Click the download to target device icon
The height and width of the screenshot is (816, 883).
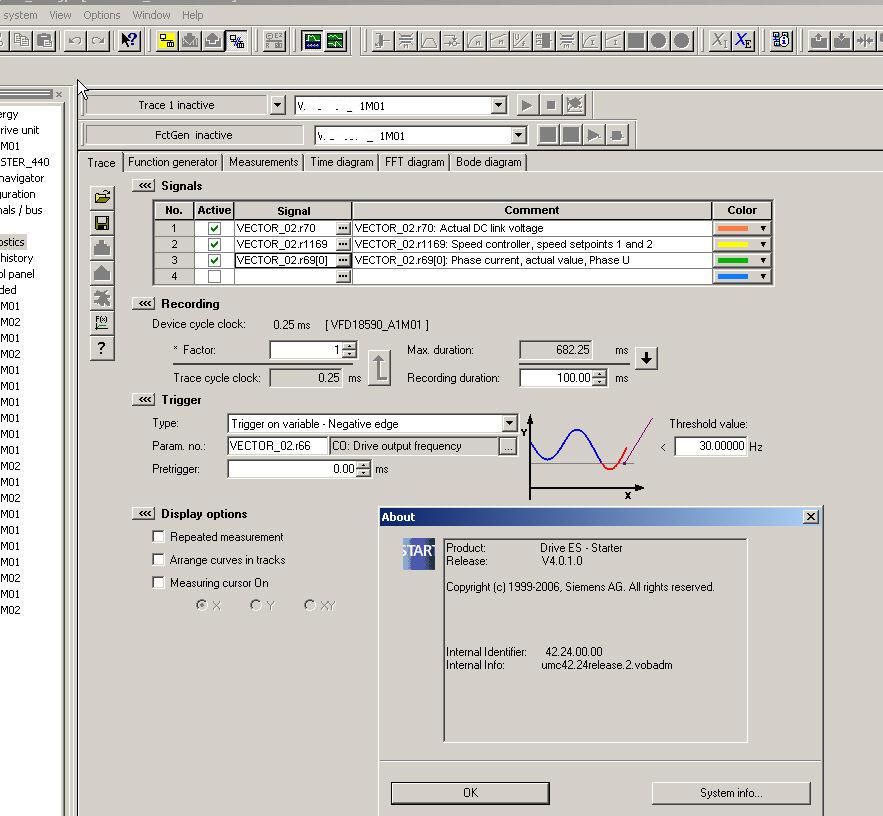(190, 41)
